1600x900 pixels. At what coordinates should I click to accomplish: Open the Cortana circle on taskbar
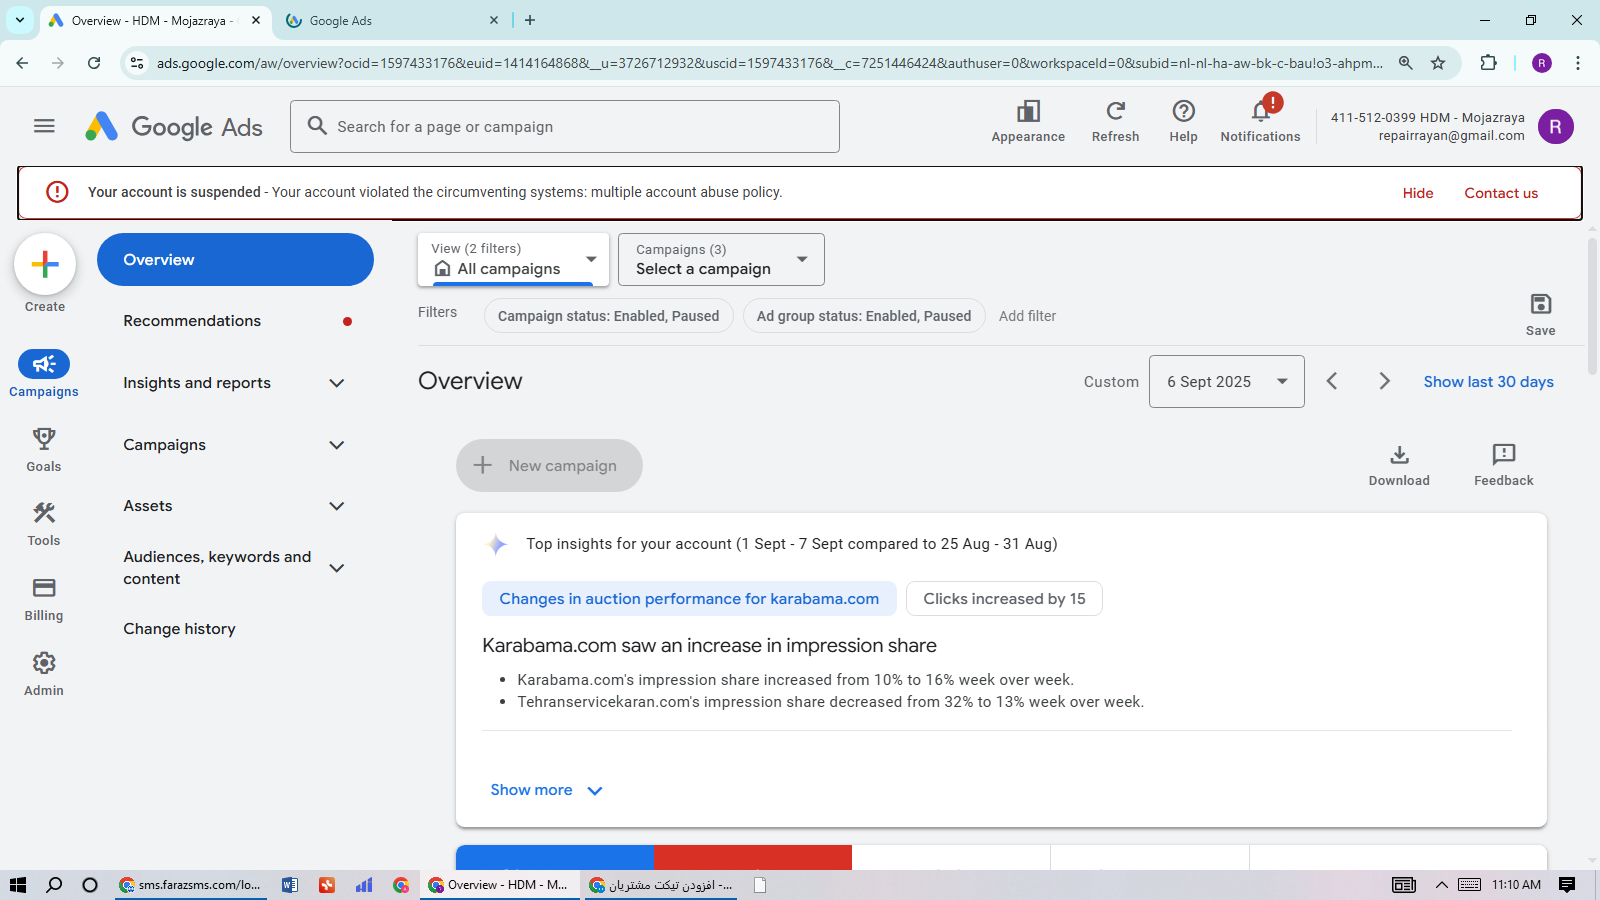click(90, 885)
